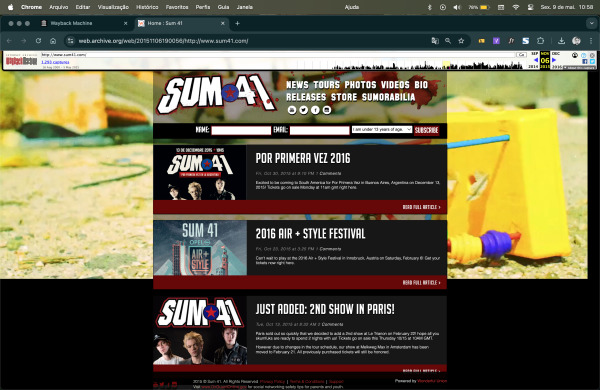The image size is (600, 390).
Task: Open the STORE navigation link
Action: pyautogui.click(x=344, y=97)
